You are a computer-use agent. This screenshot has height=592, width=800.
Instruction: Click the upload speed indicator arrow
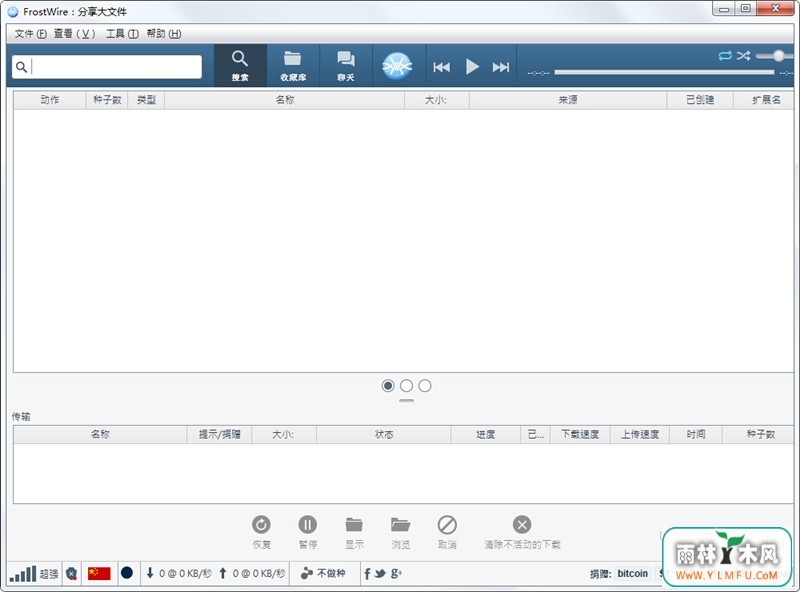pos(223,573)
